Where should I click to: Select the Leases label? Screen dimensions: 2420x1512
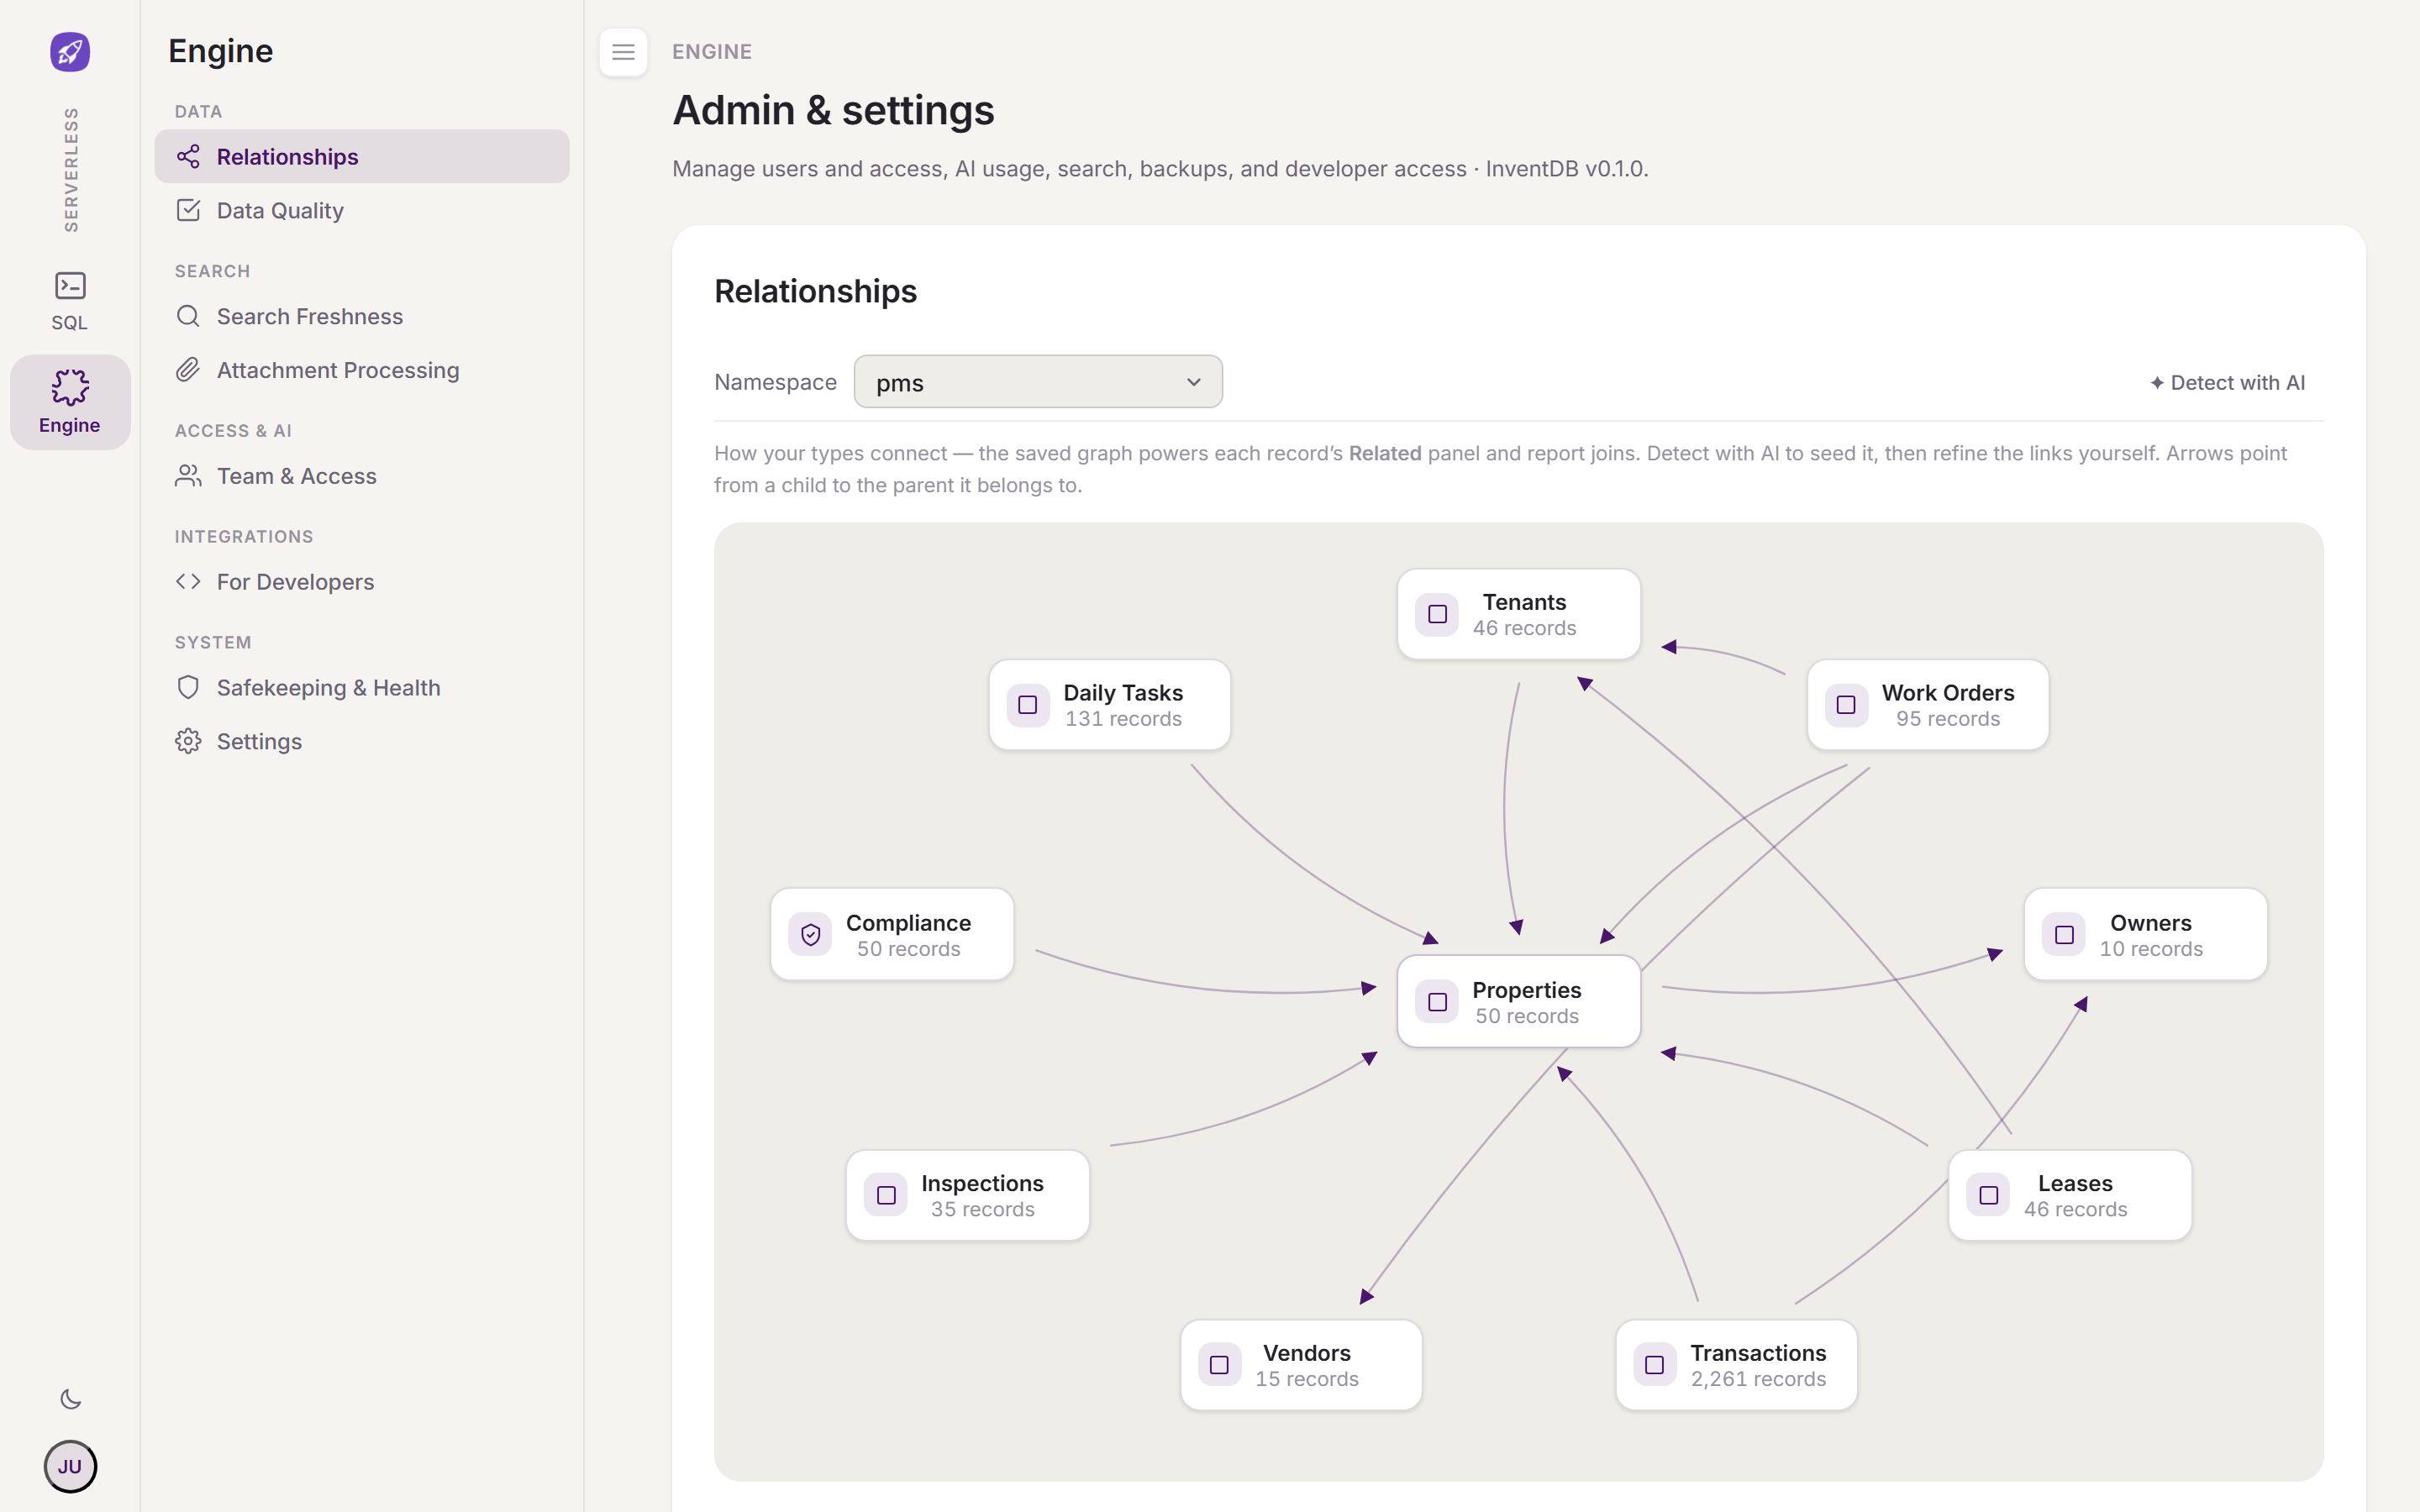pos(2075,1183)
